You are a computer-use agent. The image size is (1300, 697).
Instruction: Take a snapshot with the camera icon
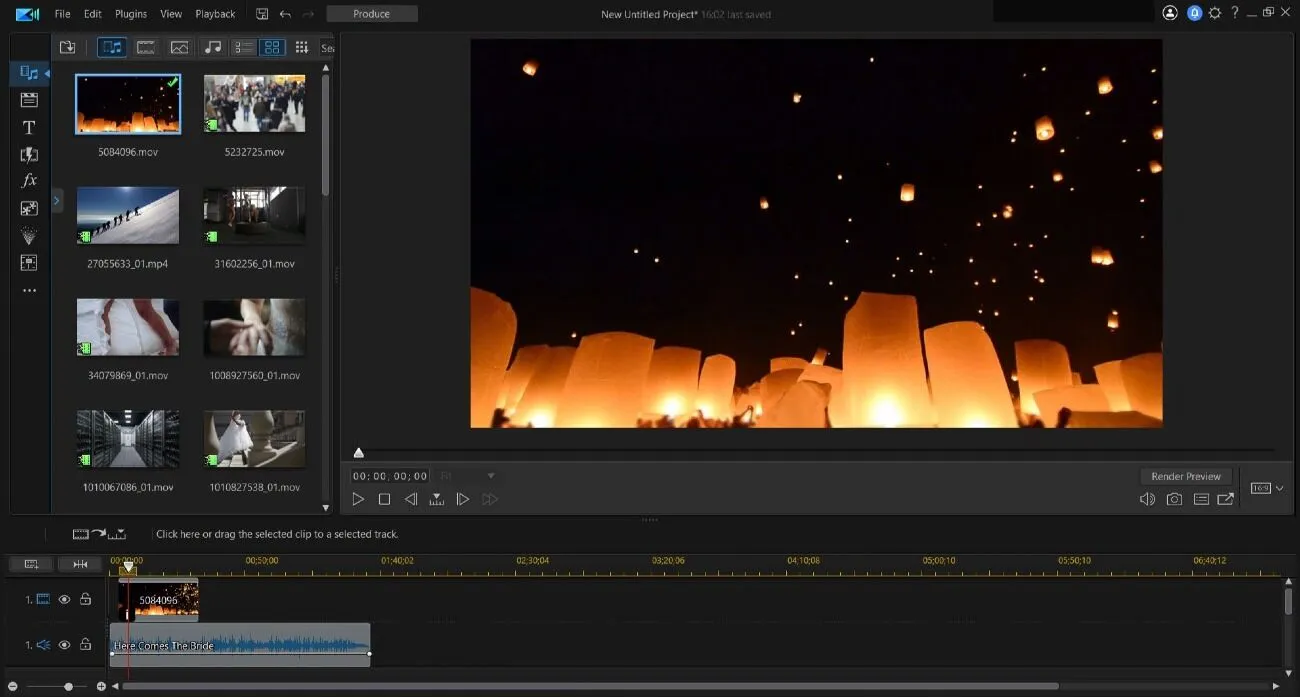(1174, 499)
